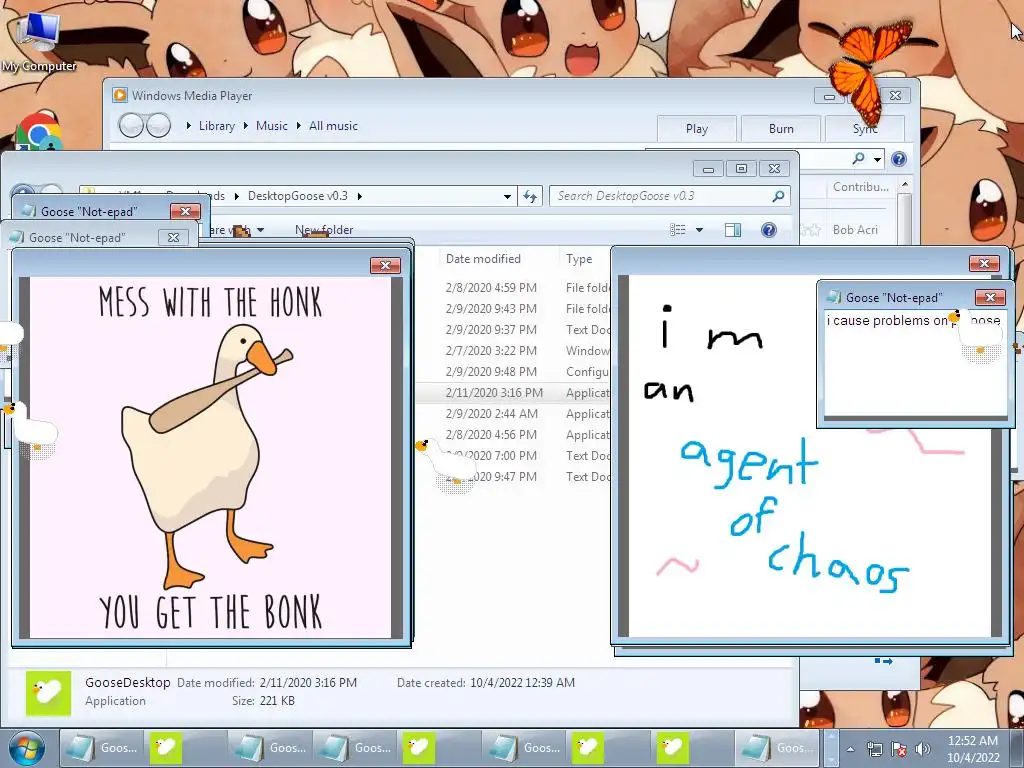Click the GooseDesktop name in details pane
The image size is (1024, 768).
click(127, 682)
